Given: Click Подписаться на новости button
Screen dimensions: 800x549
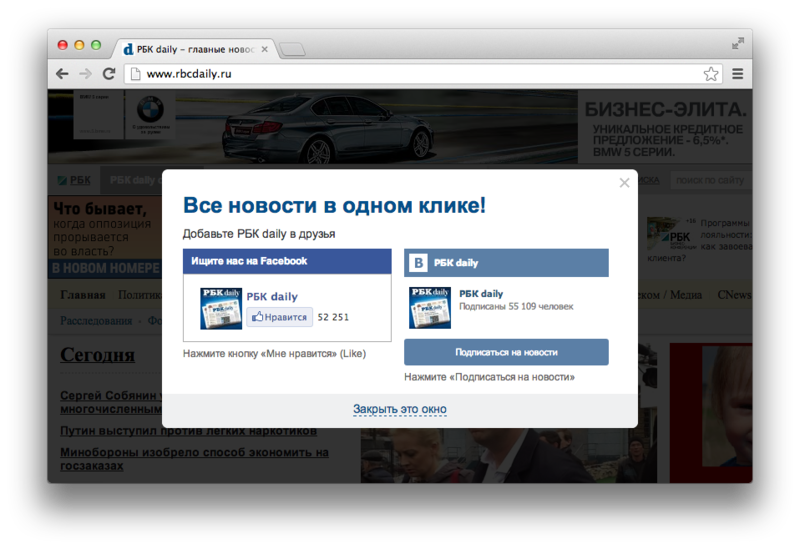Looking at the screenshot, I should coord(506,352).
